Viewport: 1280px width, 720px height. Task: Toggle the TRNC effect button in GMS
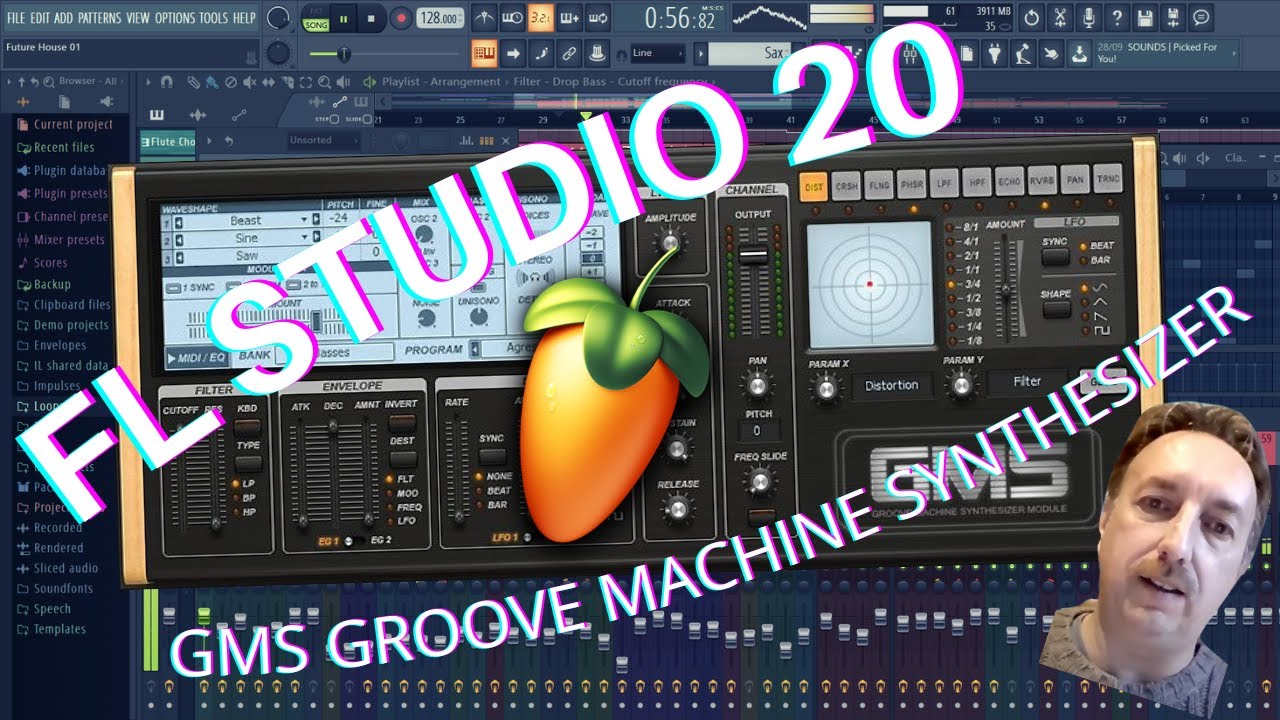pos(1106,178)
